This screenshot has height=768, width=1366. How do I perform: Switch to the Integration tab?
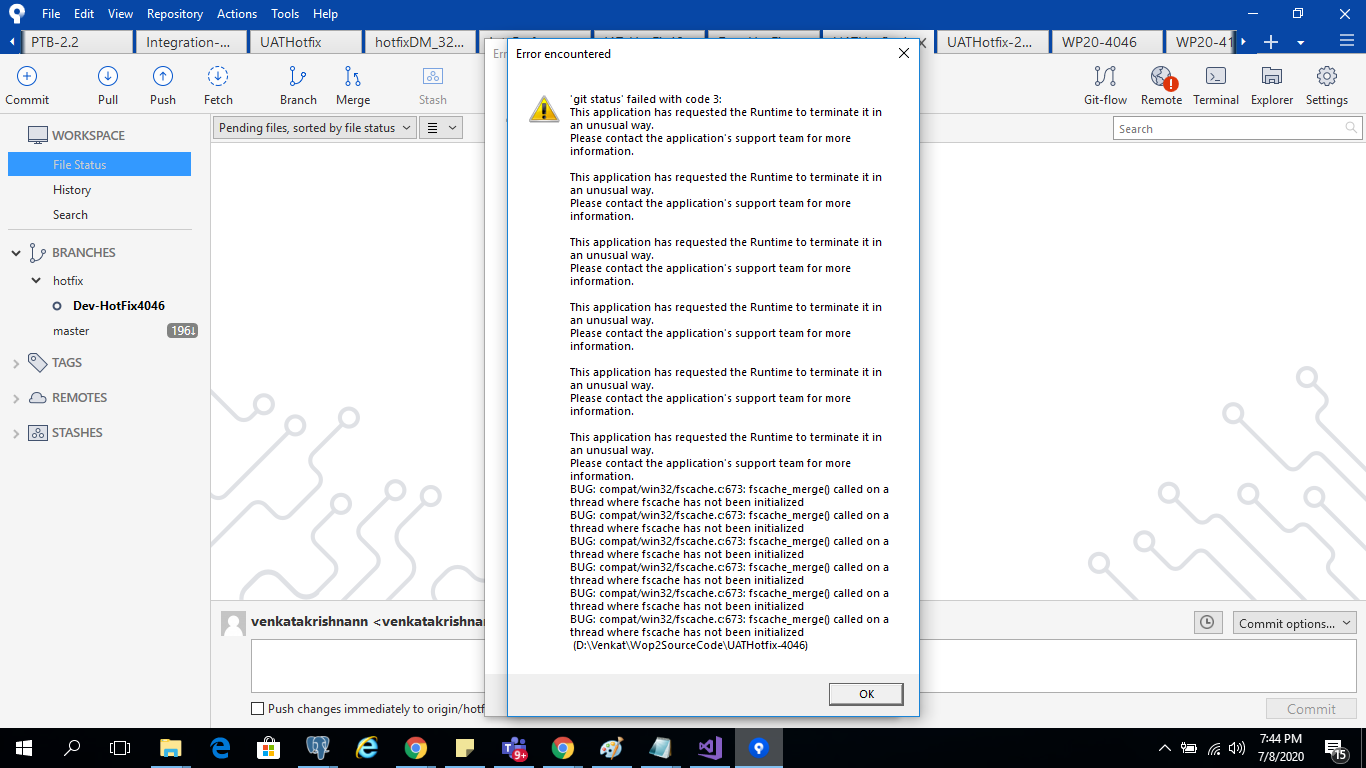click(x=191, y=42)
